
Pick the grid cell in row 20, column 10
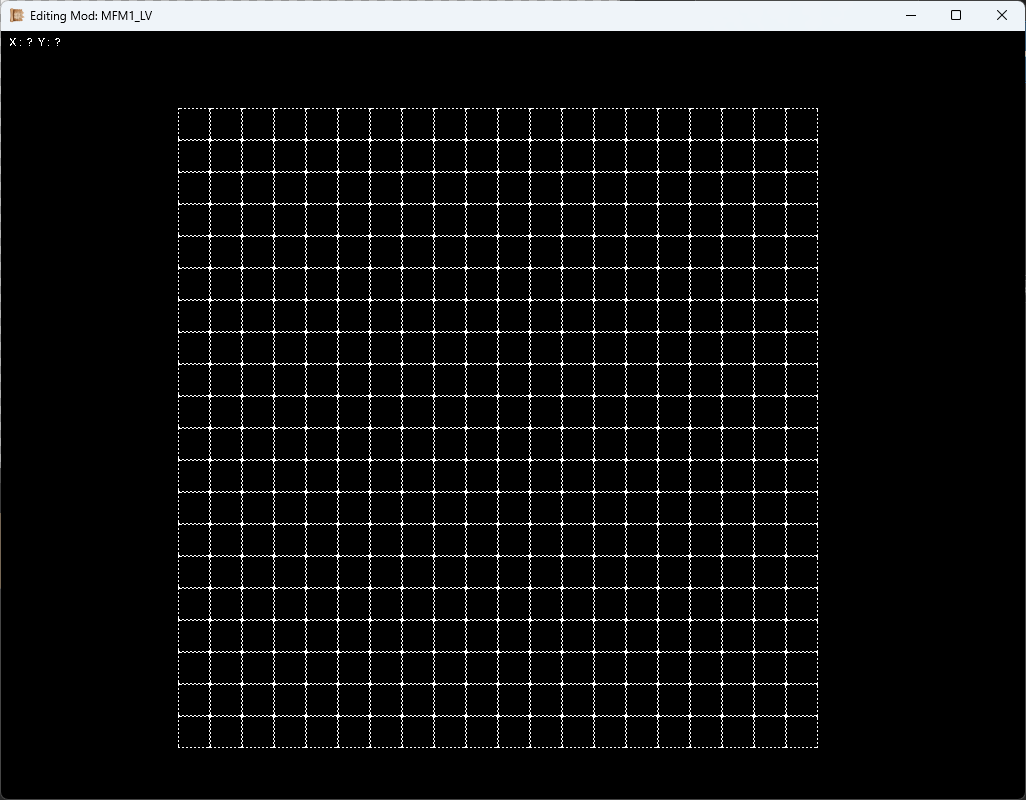pyautogui.click(x=482, y=732)
